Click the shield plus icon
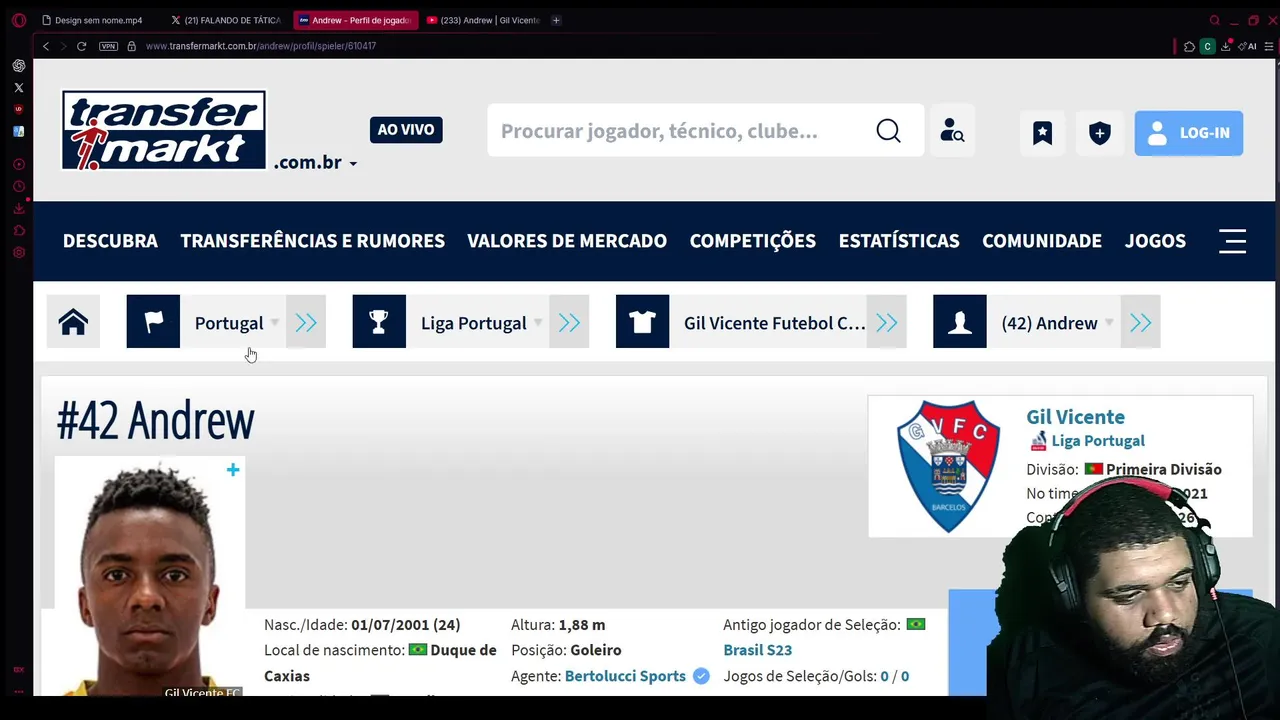1280x720 pixels. (x=1100, y=133)
